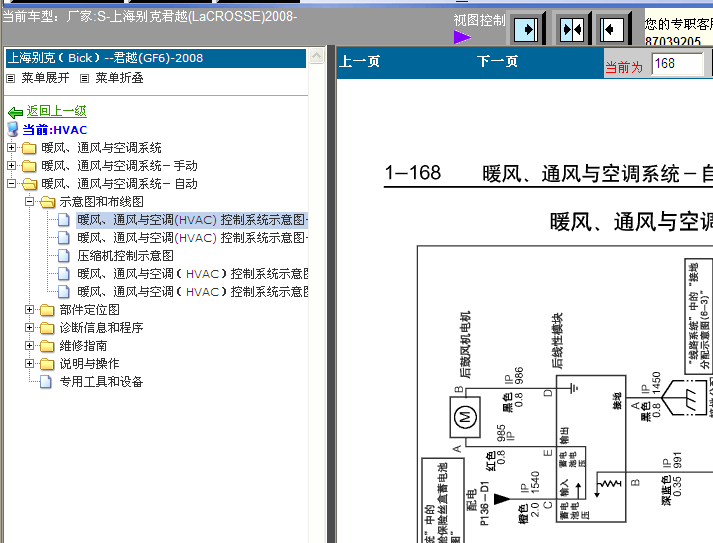The image size is (713, 543).
Task: Click document icon of 专用工具和设备
Action: click(x=46, y=382)
